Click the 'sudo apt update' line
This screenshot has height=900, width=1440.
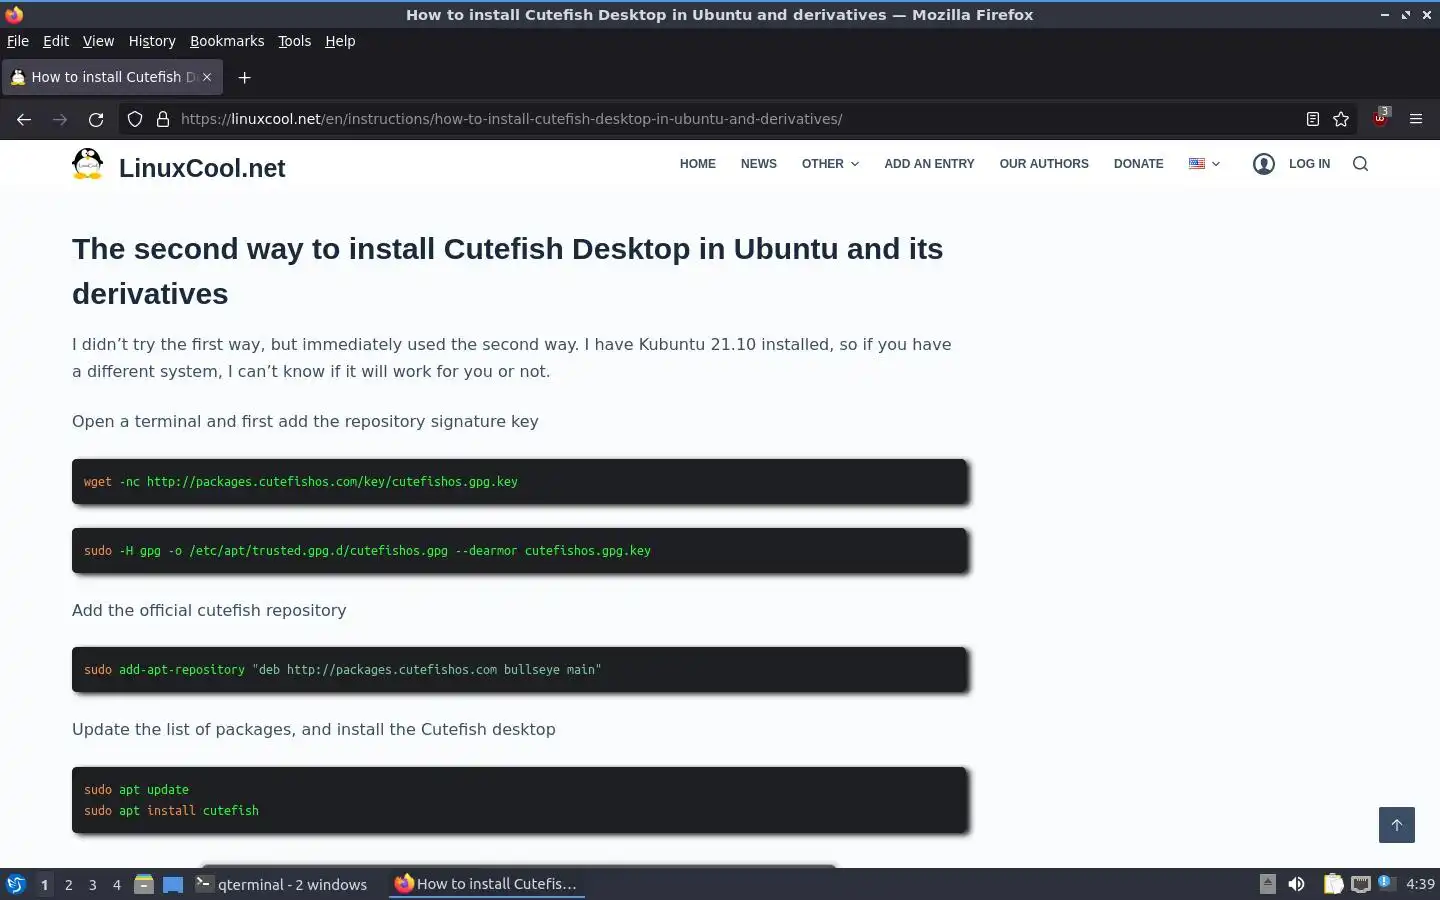[x=136, y=789]
